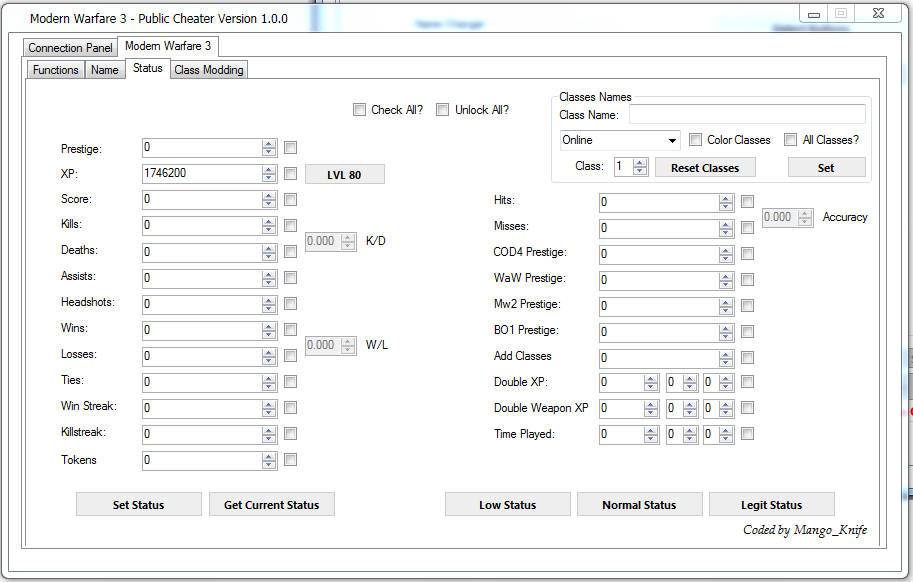Tick the Check All? checkbox
Screen dimensions: 913x582
click(x=359, y=109)
